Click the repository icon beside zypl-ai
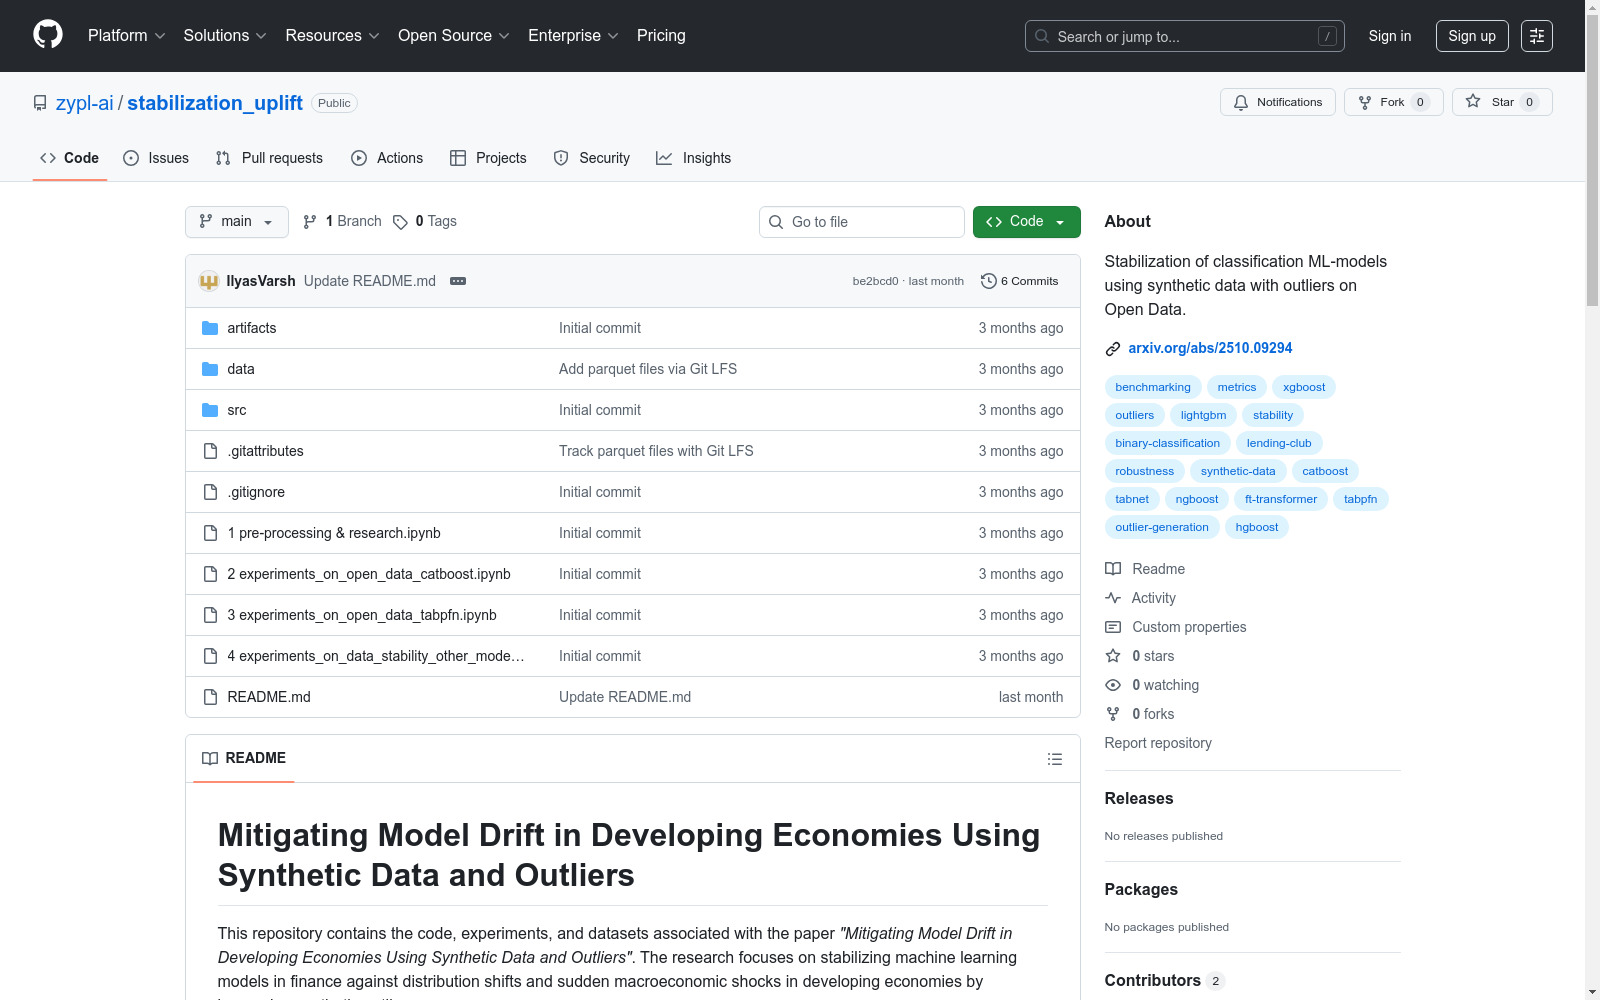The width and height of the screenshot is (1600, 1000). (x=40, y=103)
